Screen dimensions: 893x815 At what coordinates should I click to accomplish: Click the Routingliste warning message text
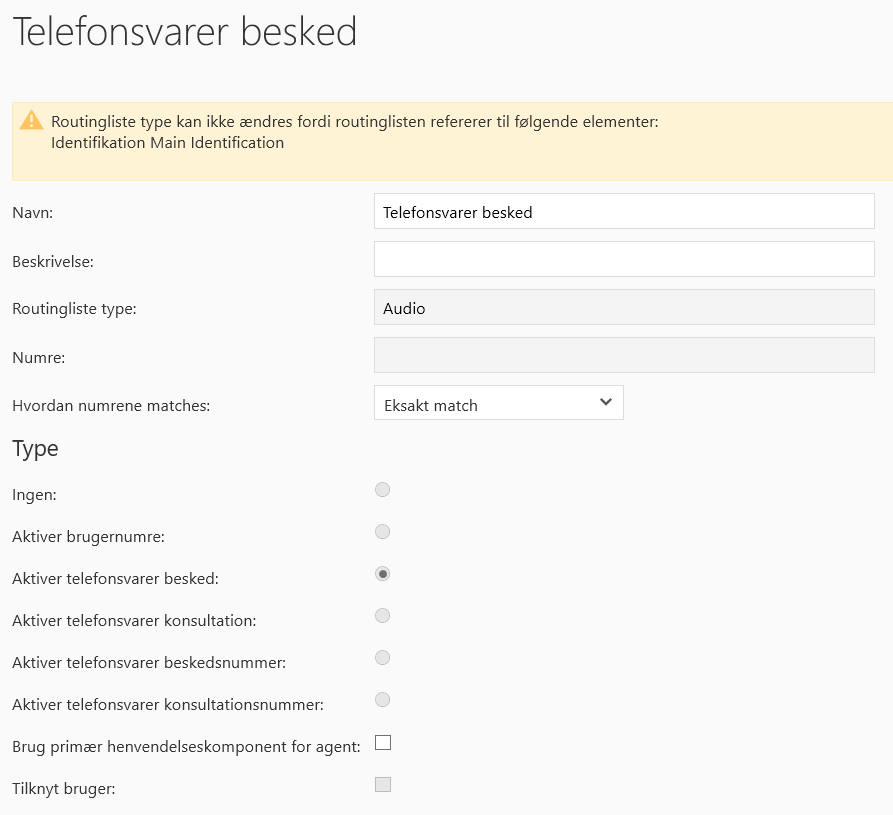click(x=354, y=122)
